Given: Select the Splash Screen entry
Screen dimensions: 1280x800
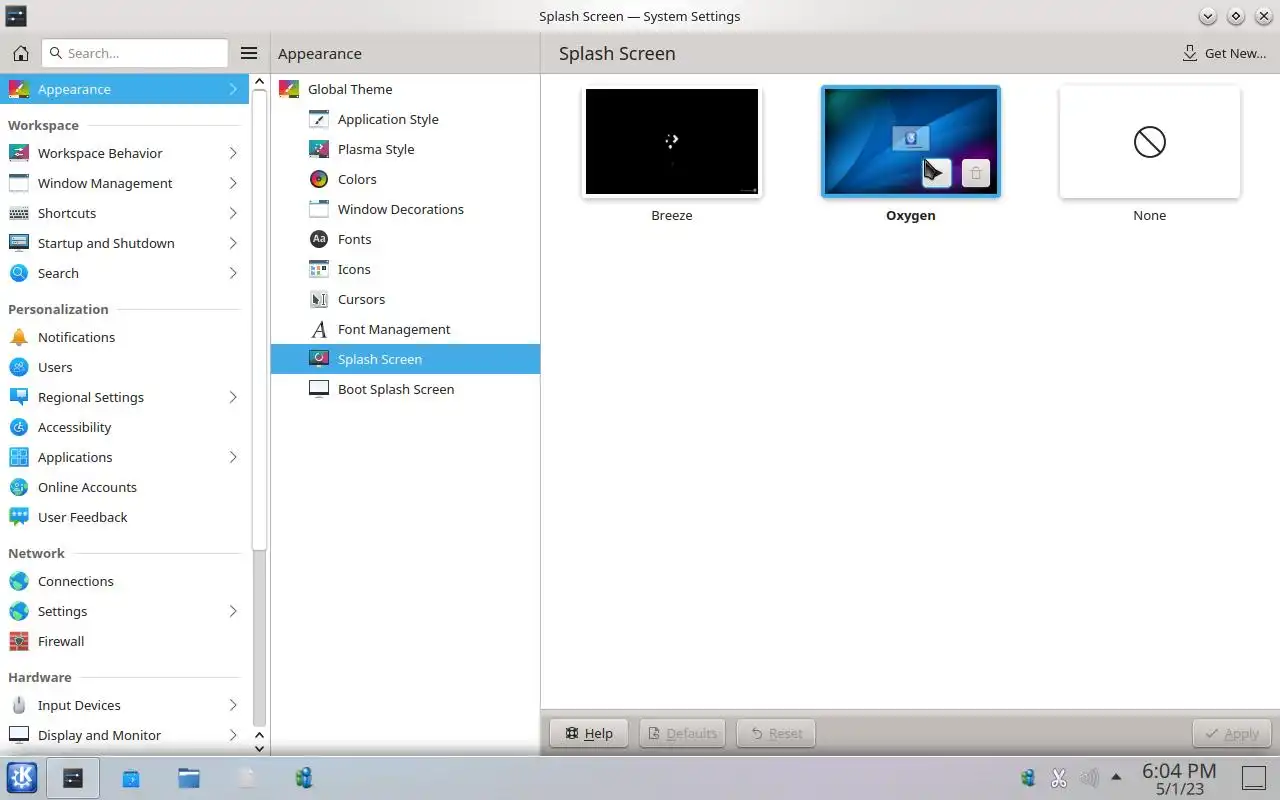Looking at the screenshot, I should 405,359.
